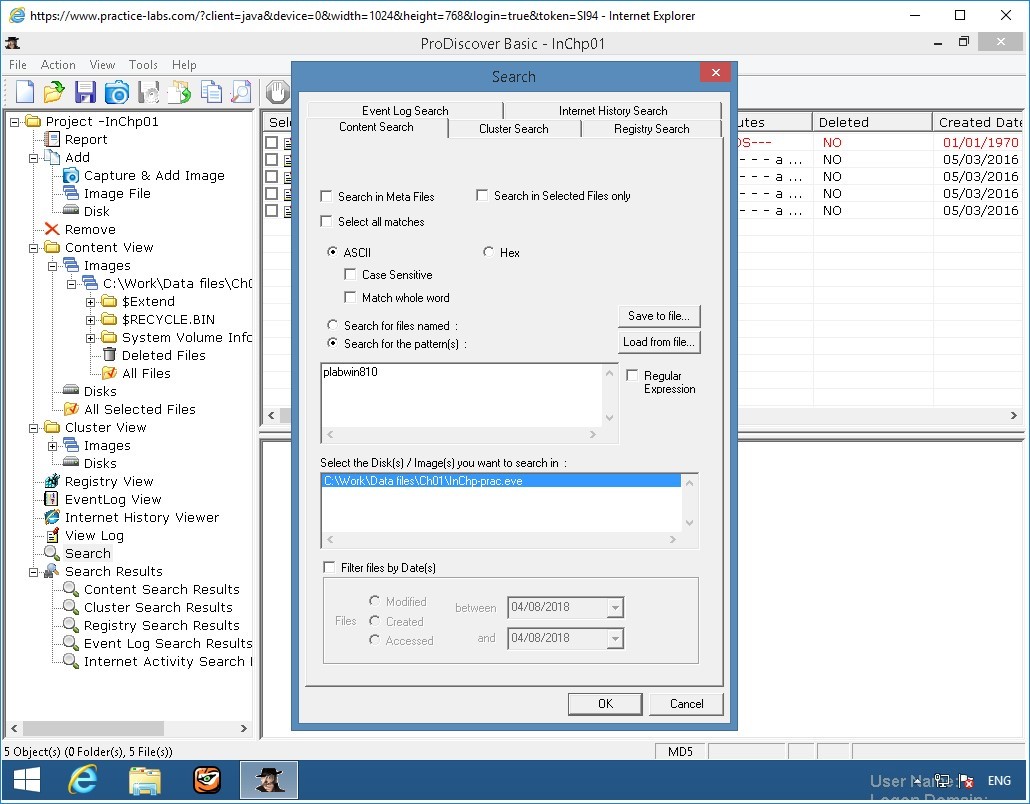Switch to Event Log Search tab
This screenshot has width=1030, height=804.
coord(405,110)
